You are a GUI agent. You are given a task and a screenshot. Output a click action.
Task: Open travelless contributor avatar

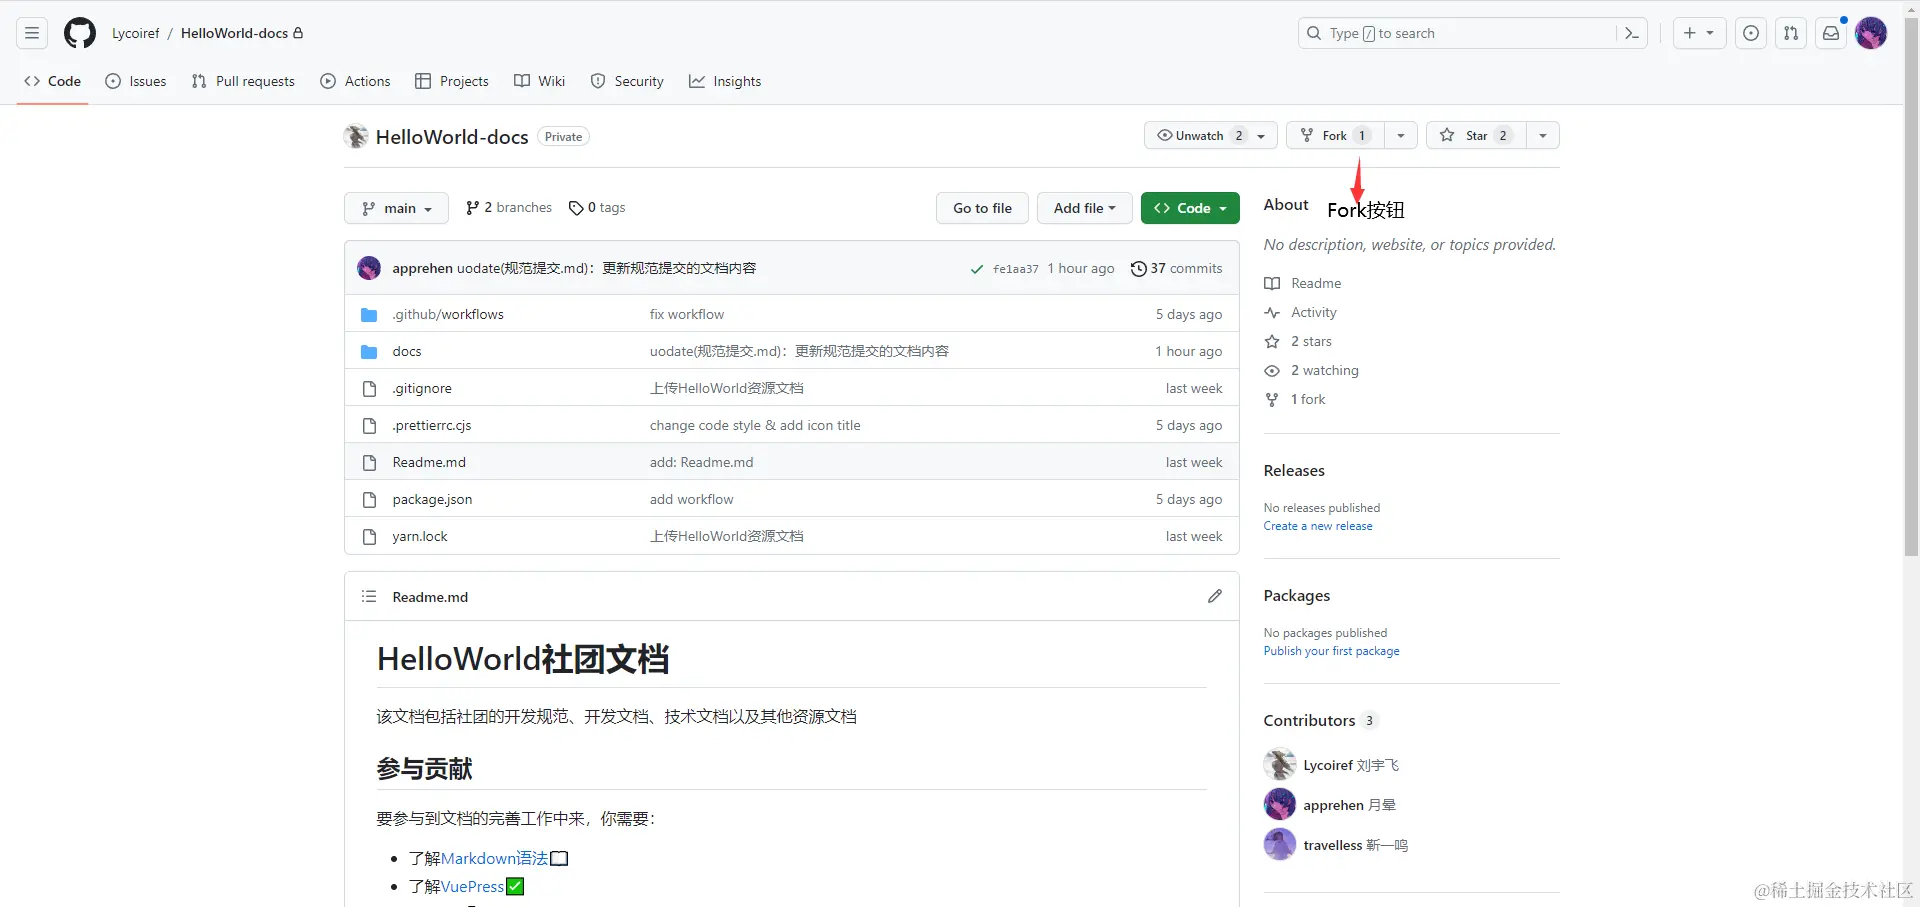pyautogui.click(x=1280, y=845)
